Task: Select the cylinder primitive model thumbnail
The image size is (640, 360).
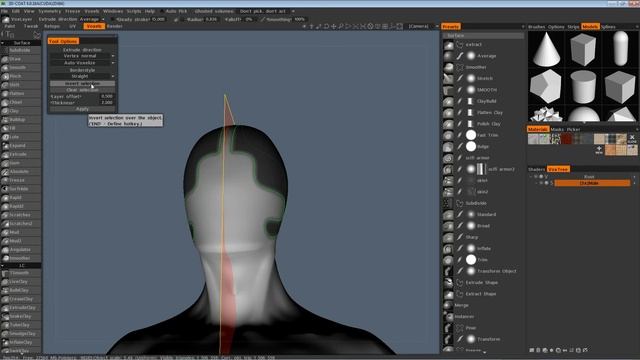Action: [x=583, y=86]
